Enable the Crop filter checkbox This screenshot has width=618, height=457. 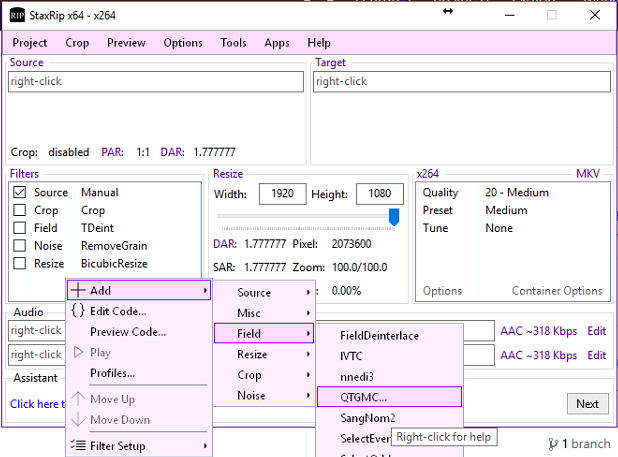click(19, 211)
